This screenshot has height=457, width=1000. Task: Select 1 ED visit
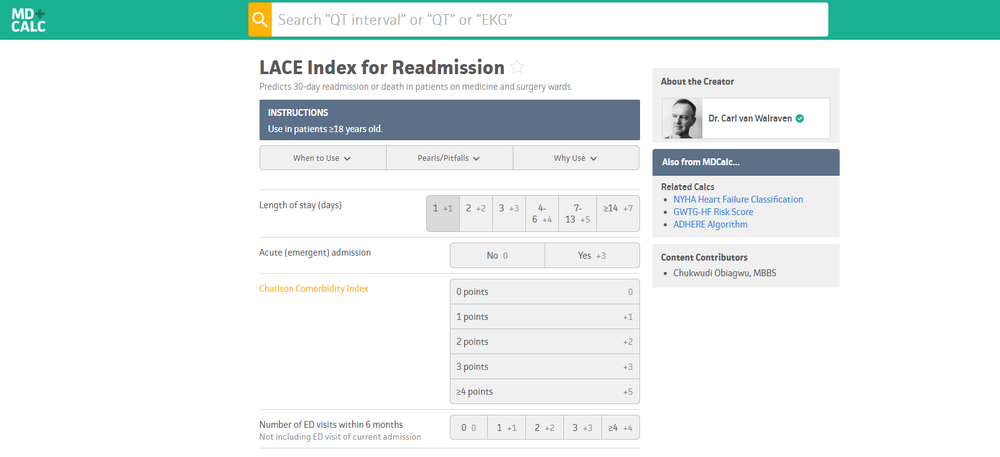coord(506,428)
